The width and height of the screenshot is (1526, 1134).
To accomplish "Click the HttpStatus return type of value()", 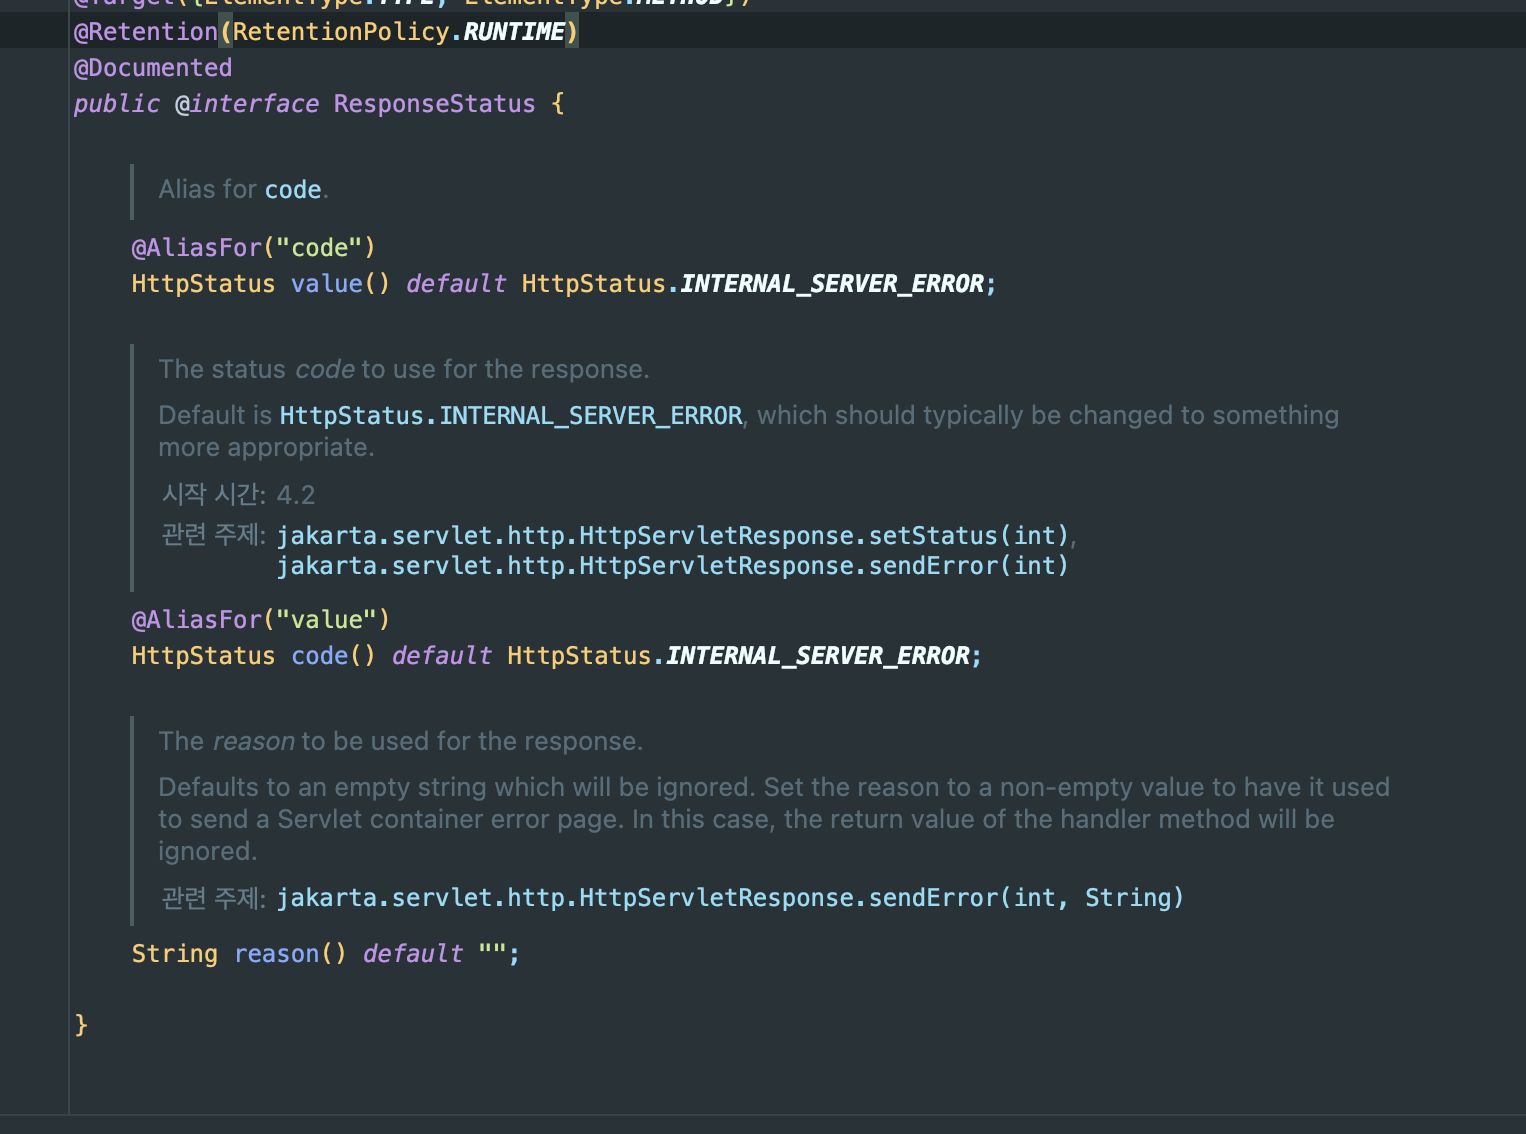I will click(203, 284).
